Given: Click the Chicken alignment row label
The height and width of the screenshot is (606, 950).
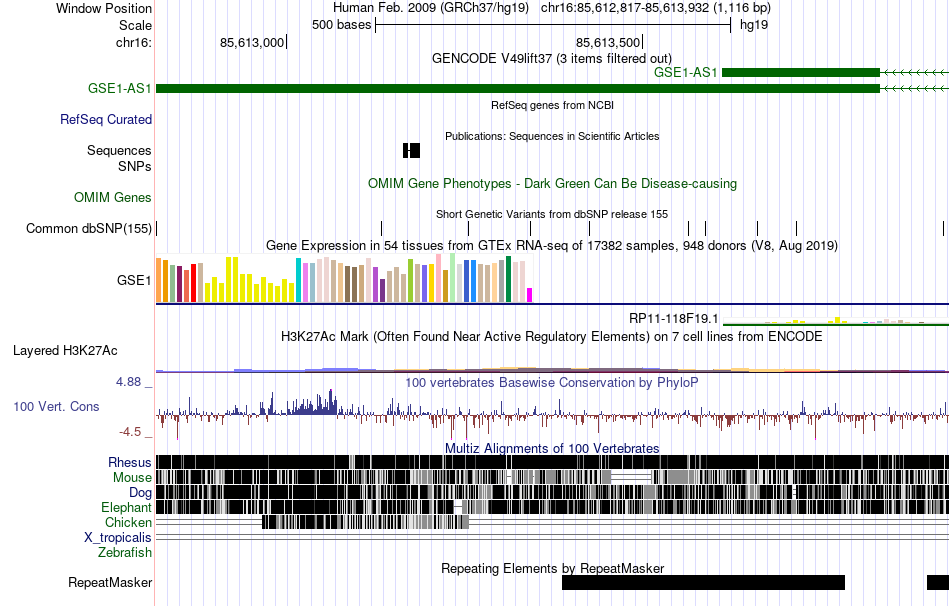Looking at the screenshot, I should (x=128, y=522).
